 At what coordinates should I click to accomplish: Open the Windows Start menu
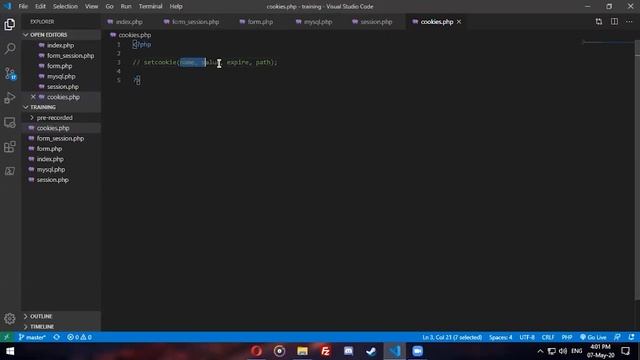(x=10, y=351)
